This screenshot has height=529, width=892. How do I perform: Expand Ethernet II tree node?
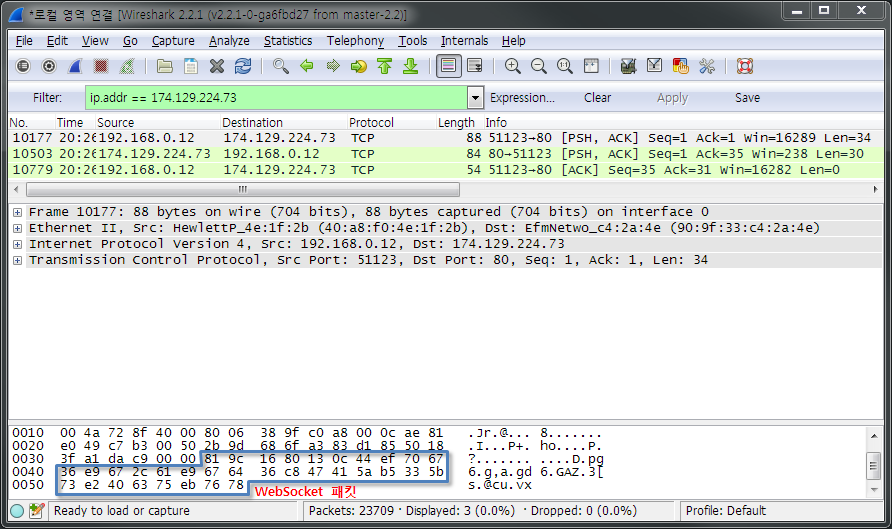tap(18, 228)
